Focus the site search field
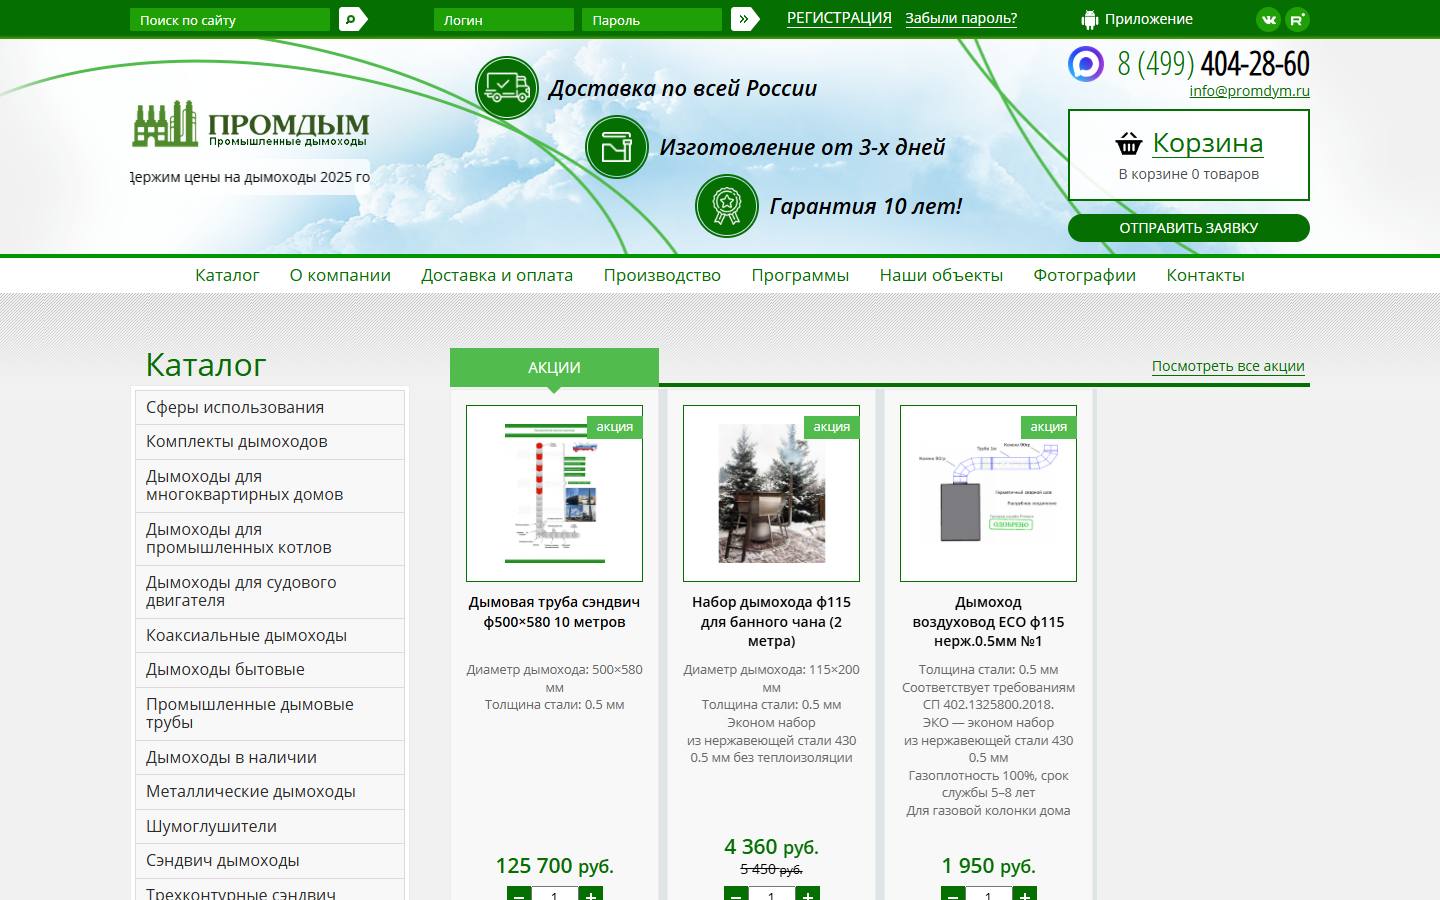This screenshot has width=1440, height=900. [x=230, y=19]
